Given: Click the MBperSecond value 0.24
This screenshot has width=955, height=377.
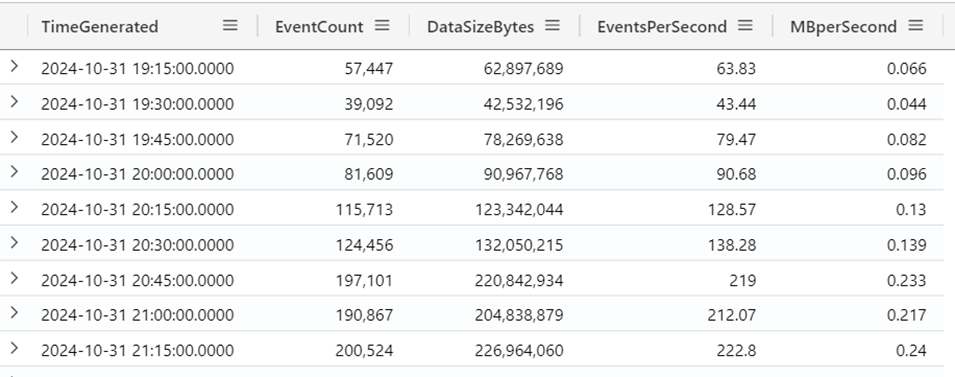Looking at the screenshot, I should click(911, 350).
